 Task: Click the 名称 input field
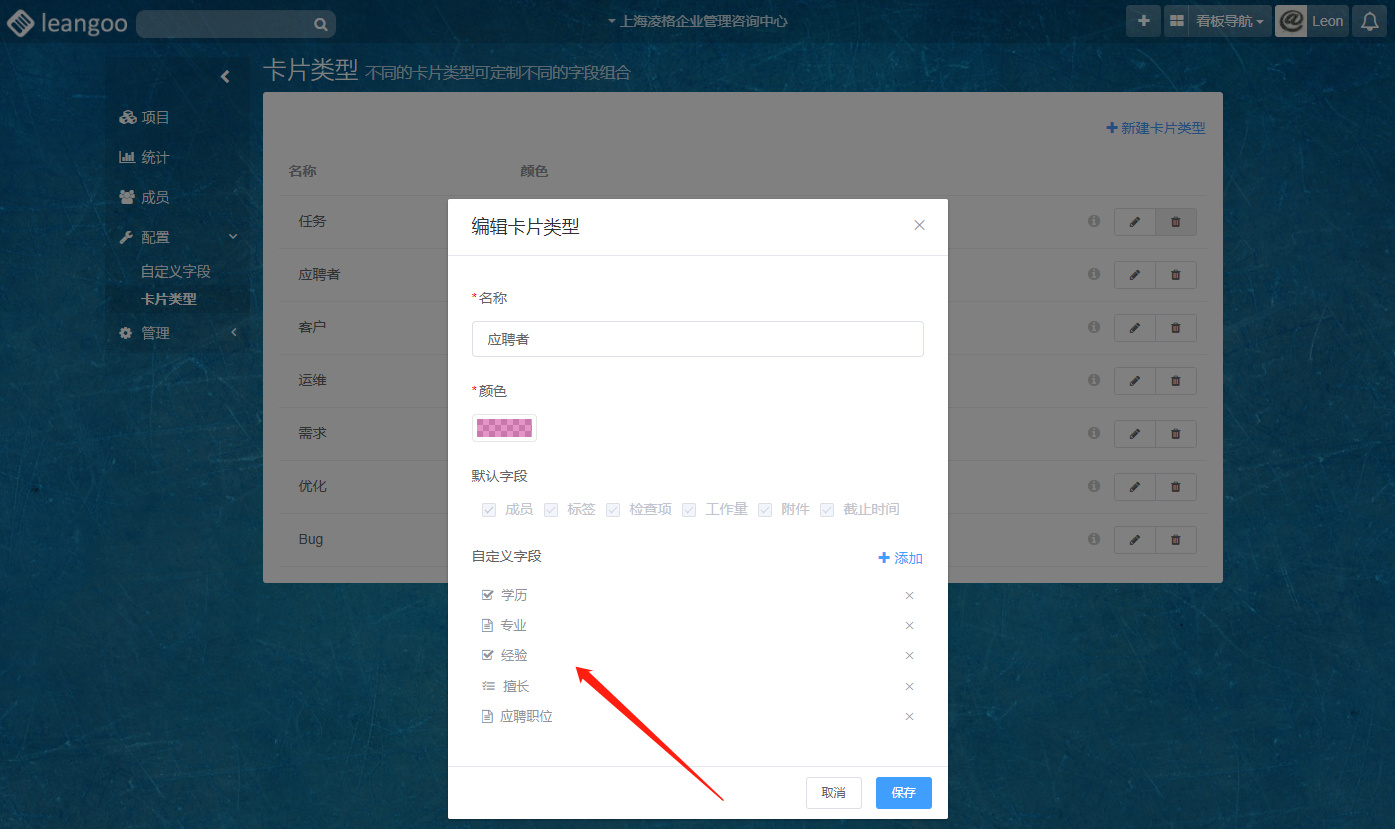[x=697, y=339]
